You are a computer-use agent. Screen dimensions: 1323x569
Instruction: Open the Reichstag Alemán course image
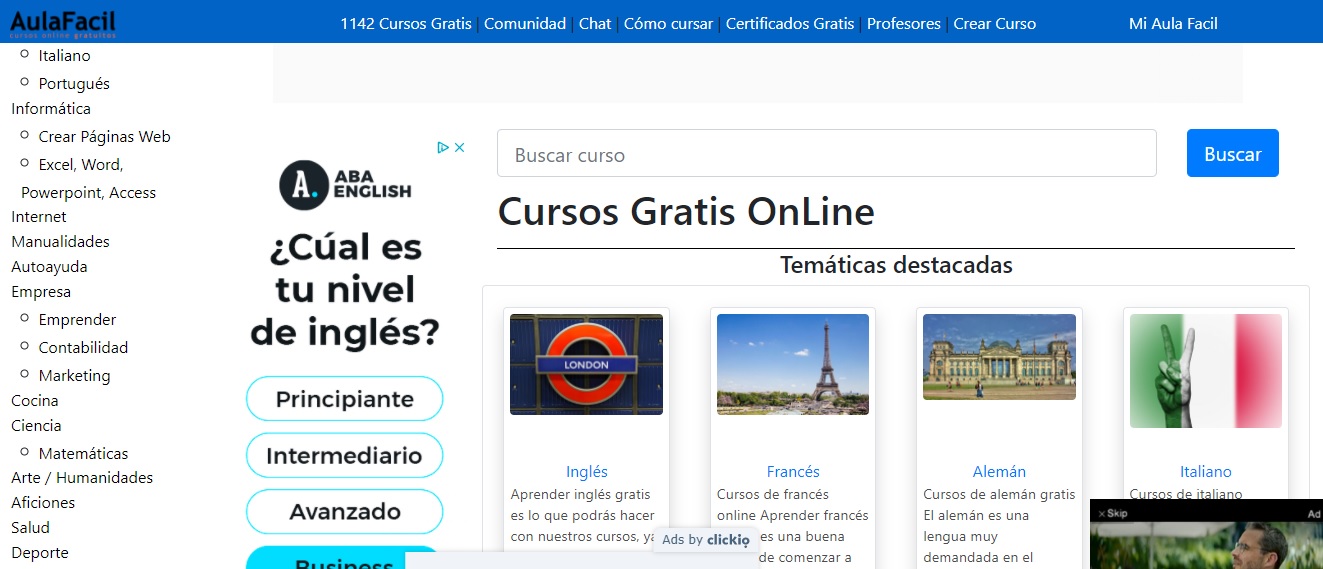(999, 357)
